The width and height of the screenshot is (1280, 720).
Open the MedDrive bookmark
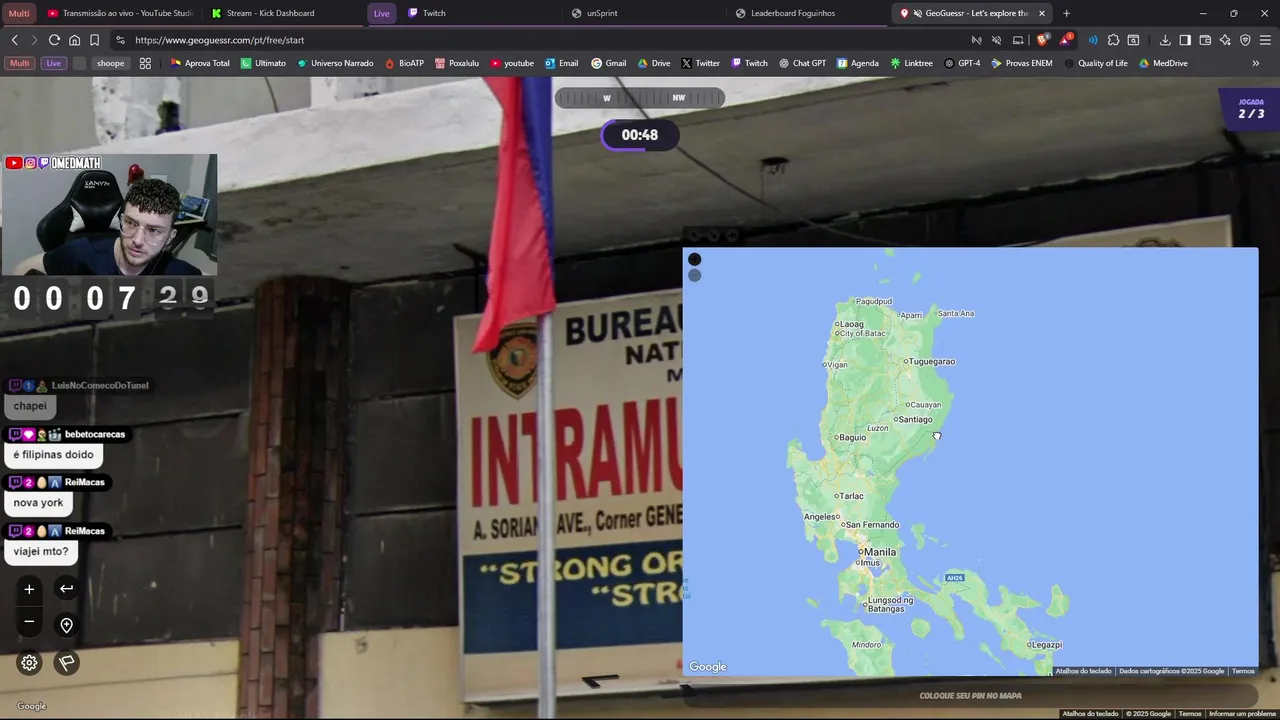point(1163,63)
